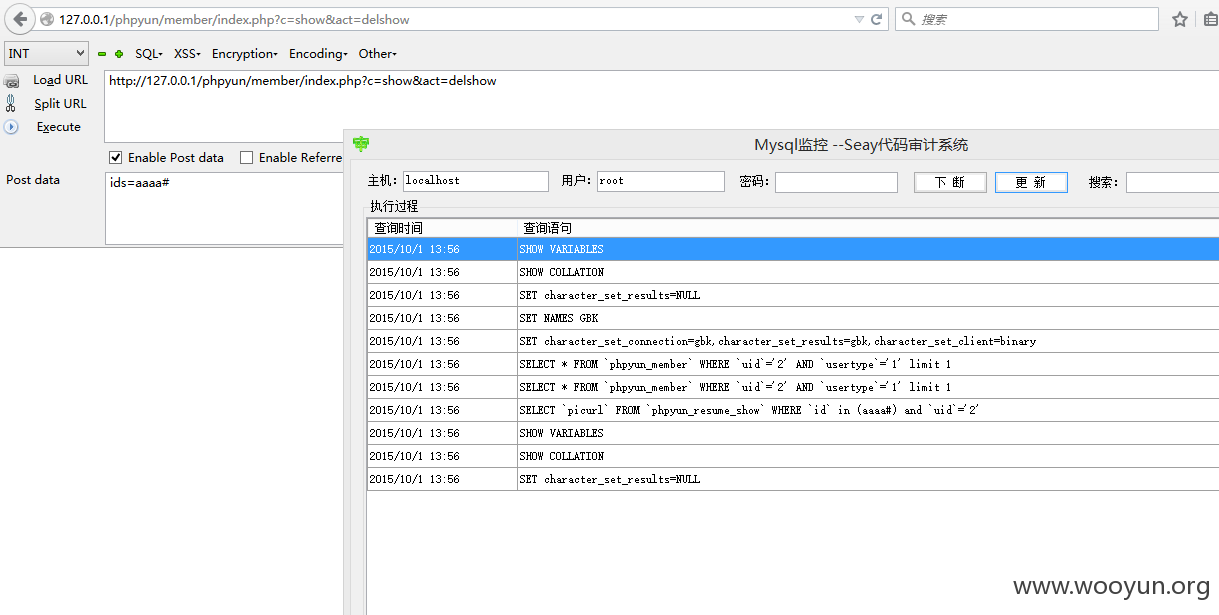Click the Execute play icon
Image resolution: width=1219 pixels, height=615 pixels.
pos(11,127)
